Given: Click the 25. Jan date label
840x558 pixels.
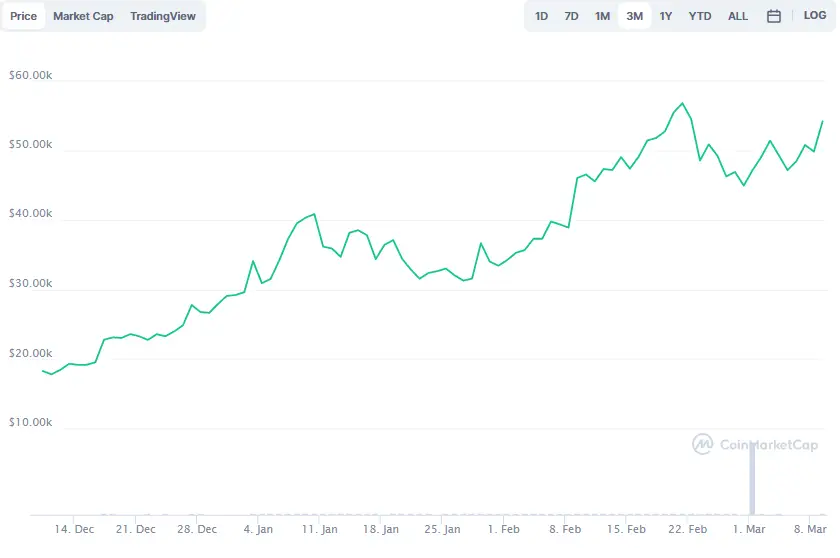Looking at the screenshot, I should 442,529.
